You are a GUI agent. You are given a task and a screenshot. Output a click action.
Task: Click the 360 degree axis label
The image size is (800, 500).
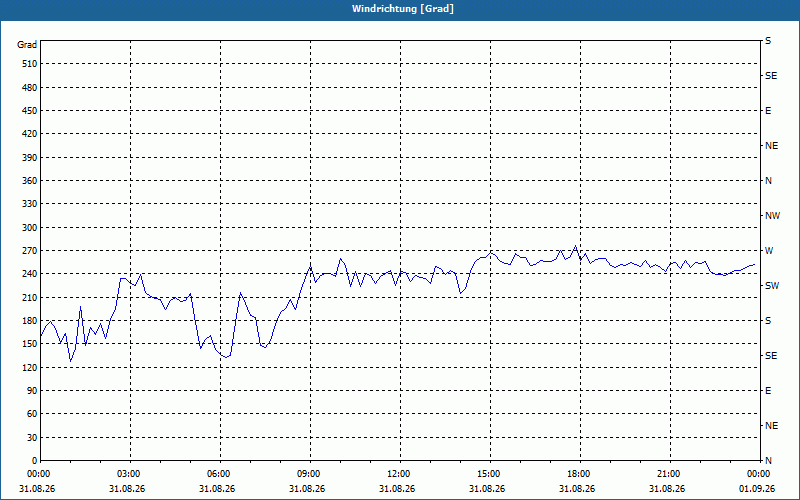point(29,181)
